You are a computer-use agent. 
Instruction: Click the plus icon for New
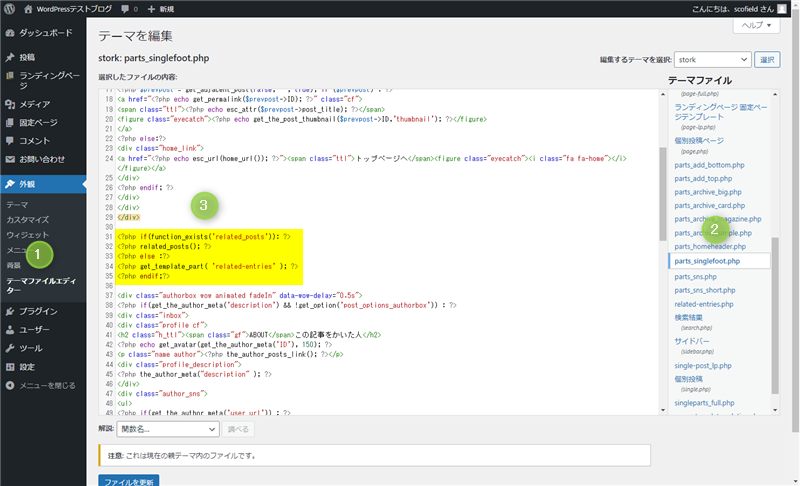tap(151, 9)
